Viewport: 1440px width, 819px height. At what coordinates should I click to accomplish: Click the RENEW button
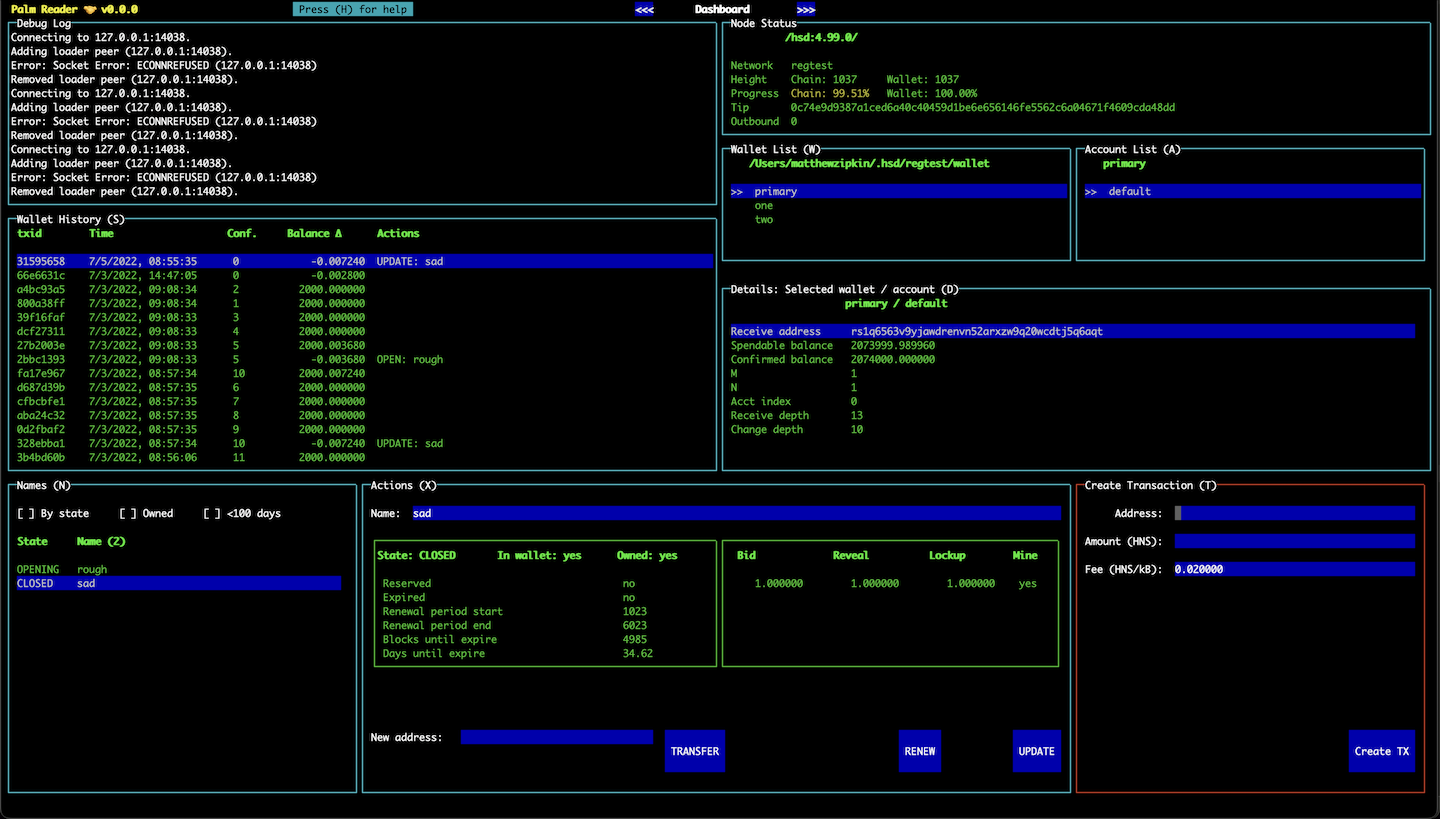tap(920, 751)
